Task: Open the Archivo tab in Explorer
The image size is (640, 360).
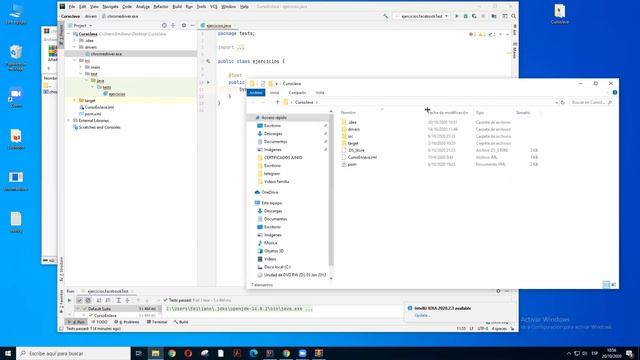Action: (256, 93)
